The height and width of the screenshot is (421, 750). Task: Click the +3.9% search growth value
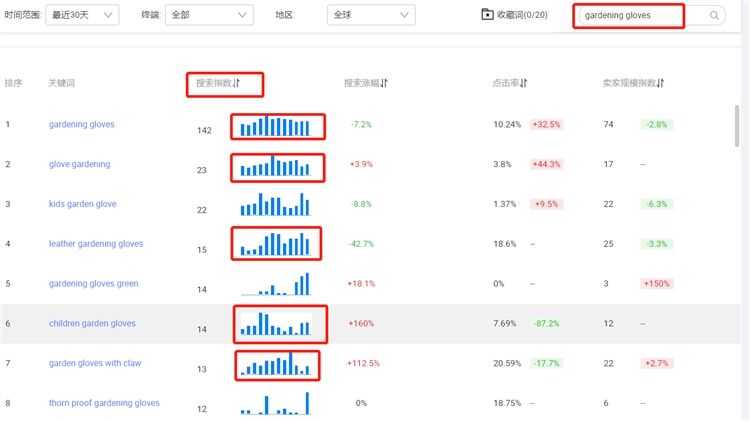(x=361, y=164)
